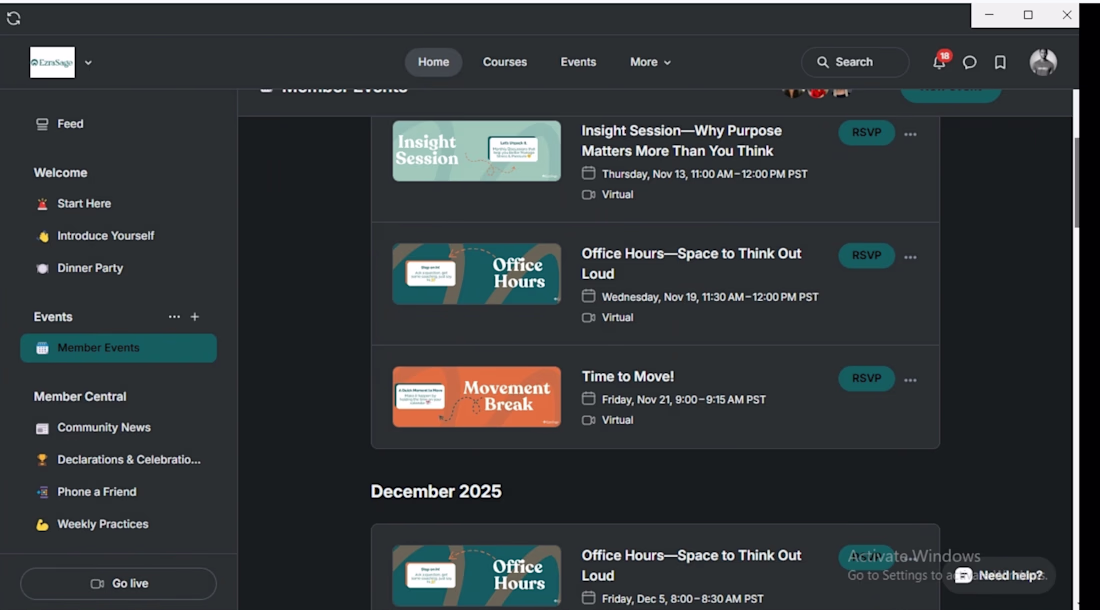Click the Welcome section header
The height and width of the screenshot is (610, 1100).
coord(60,172)
